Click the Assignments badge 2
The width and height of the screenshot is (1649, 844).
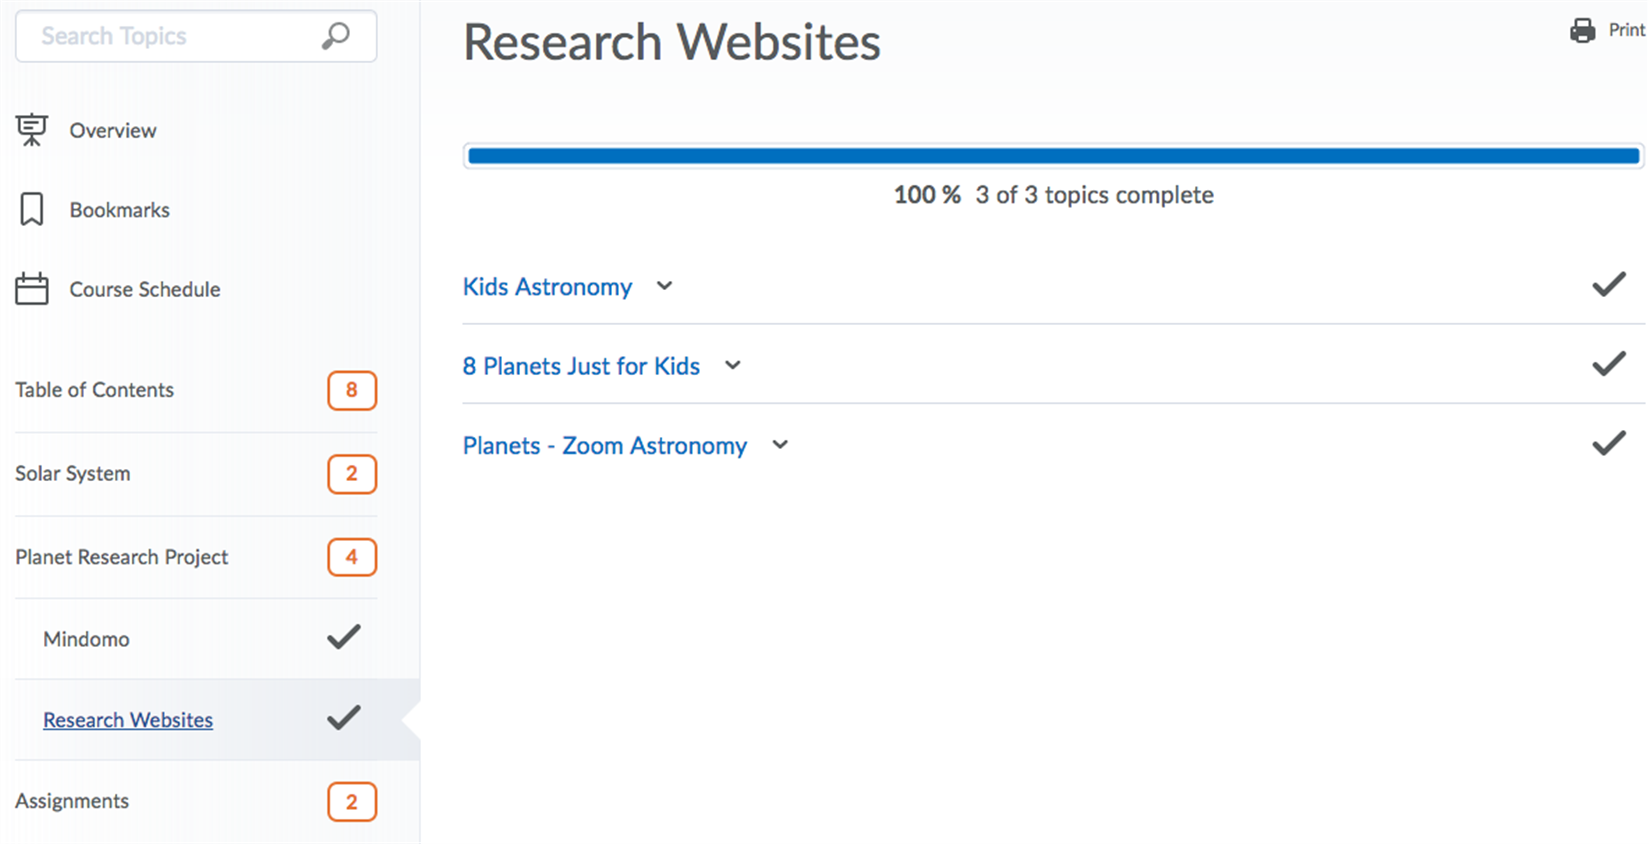[x=352, y=802]
